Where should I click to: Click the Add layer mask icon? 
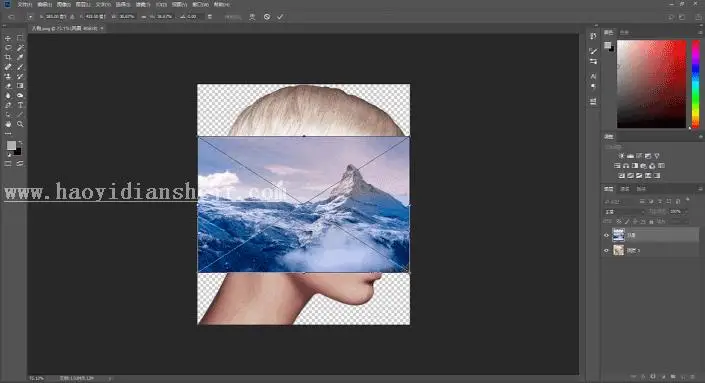[653, 376]
